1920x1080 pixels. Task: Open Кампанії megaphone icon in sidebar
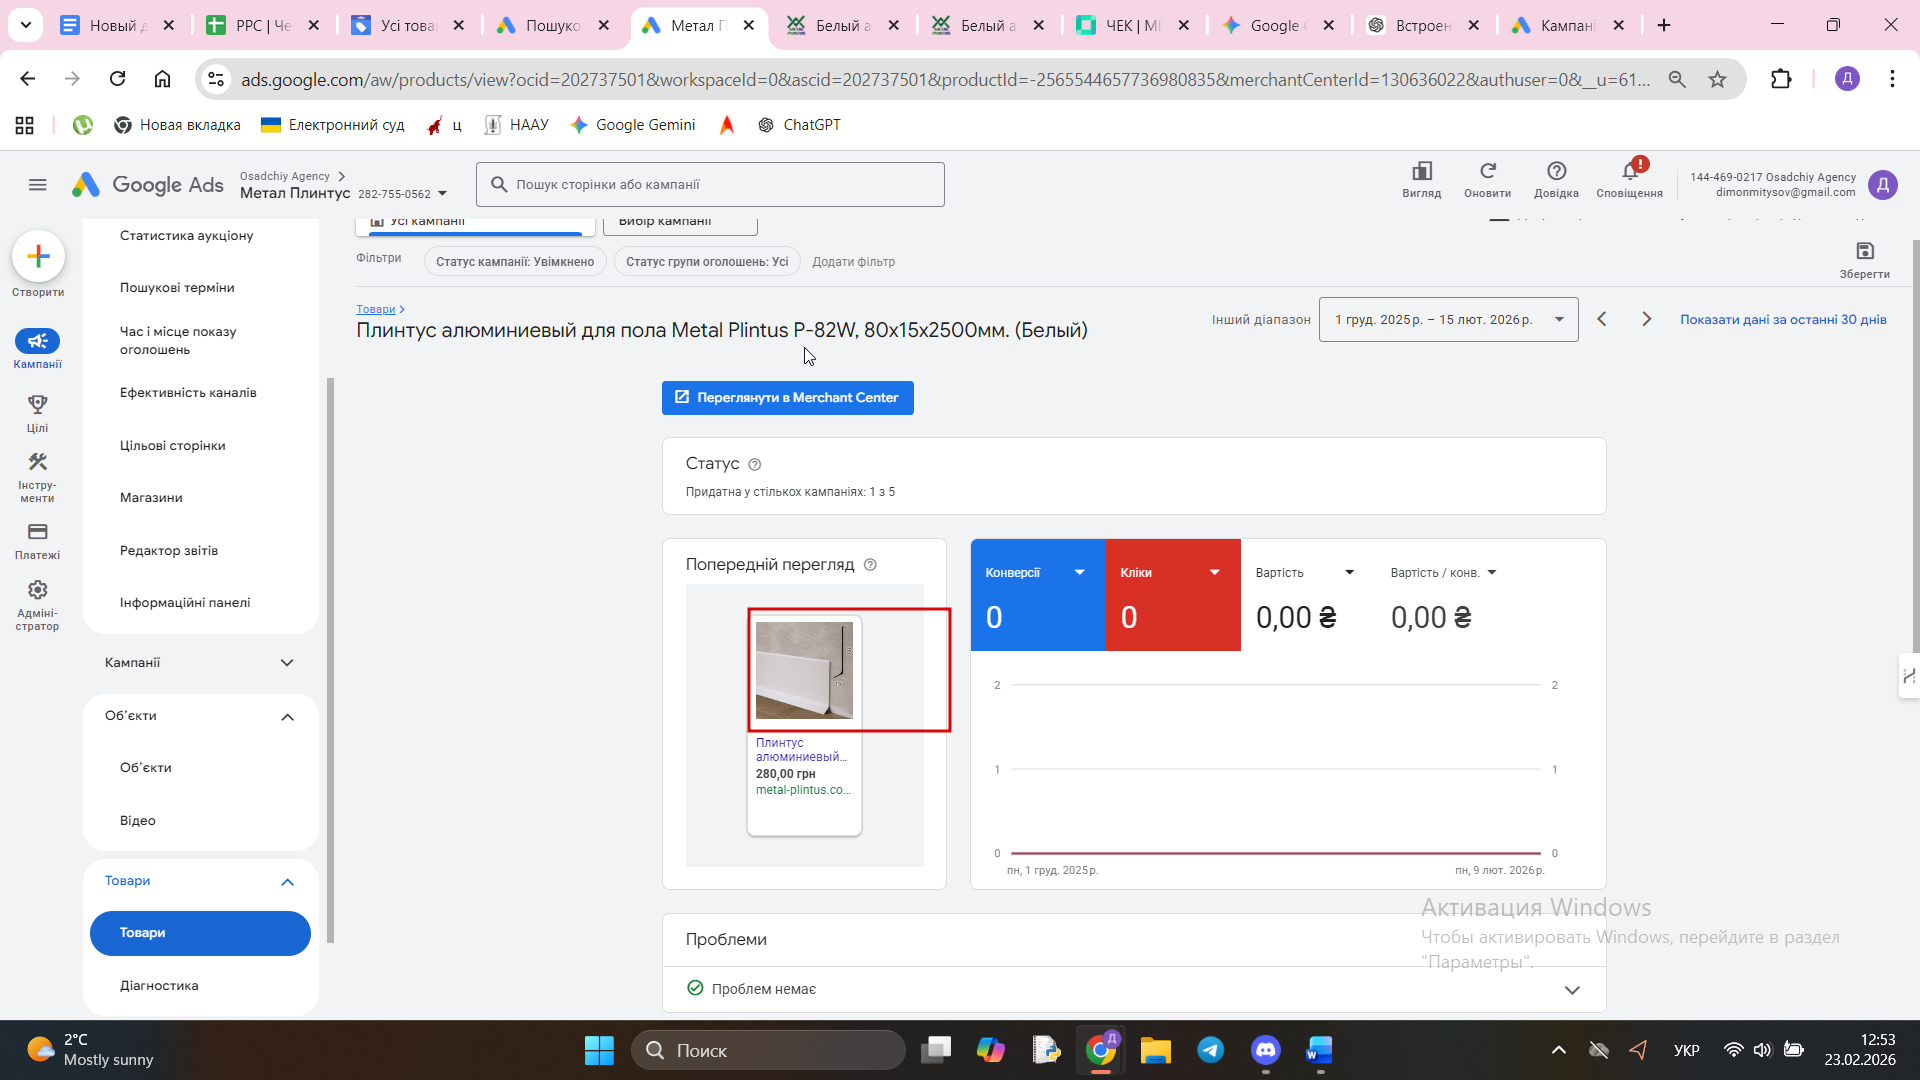[x=37, y=342]
